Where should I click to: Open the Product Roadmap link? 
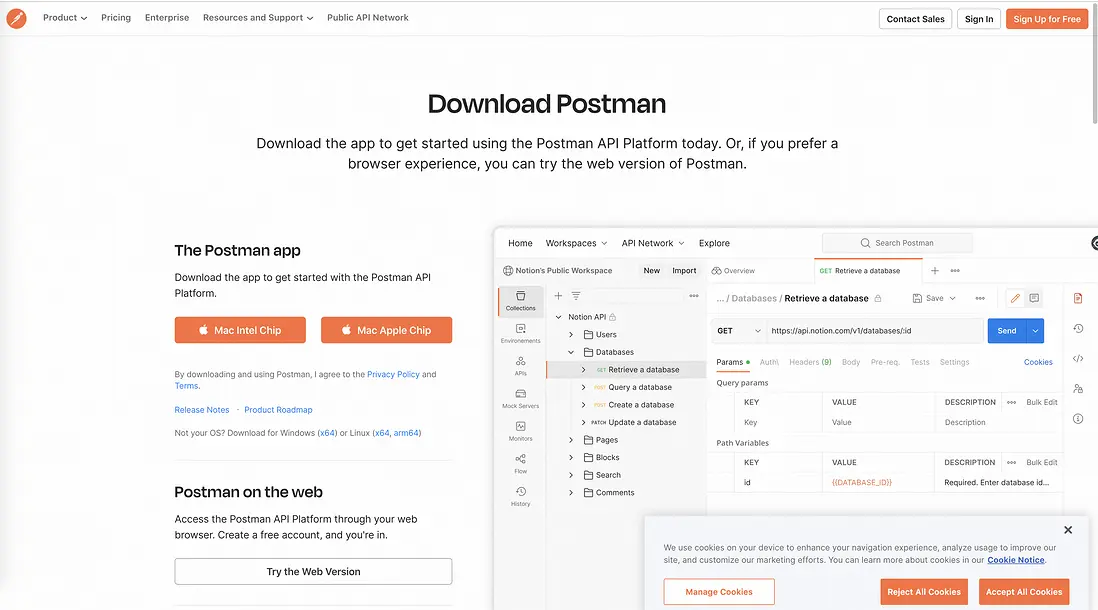[x=278, y=410]
